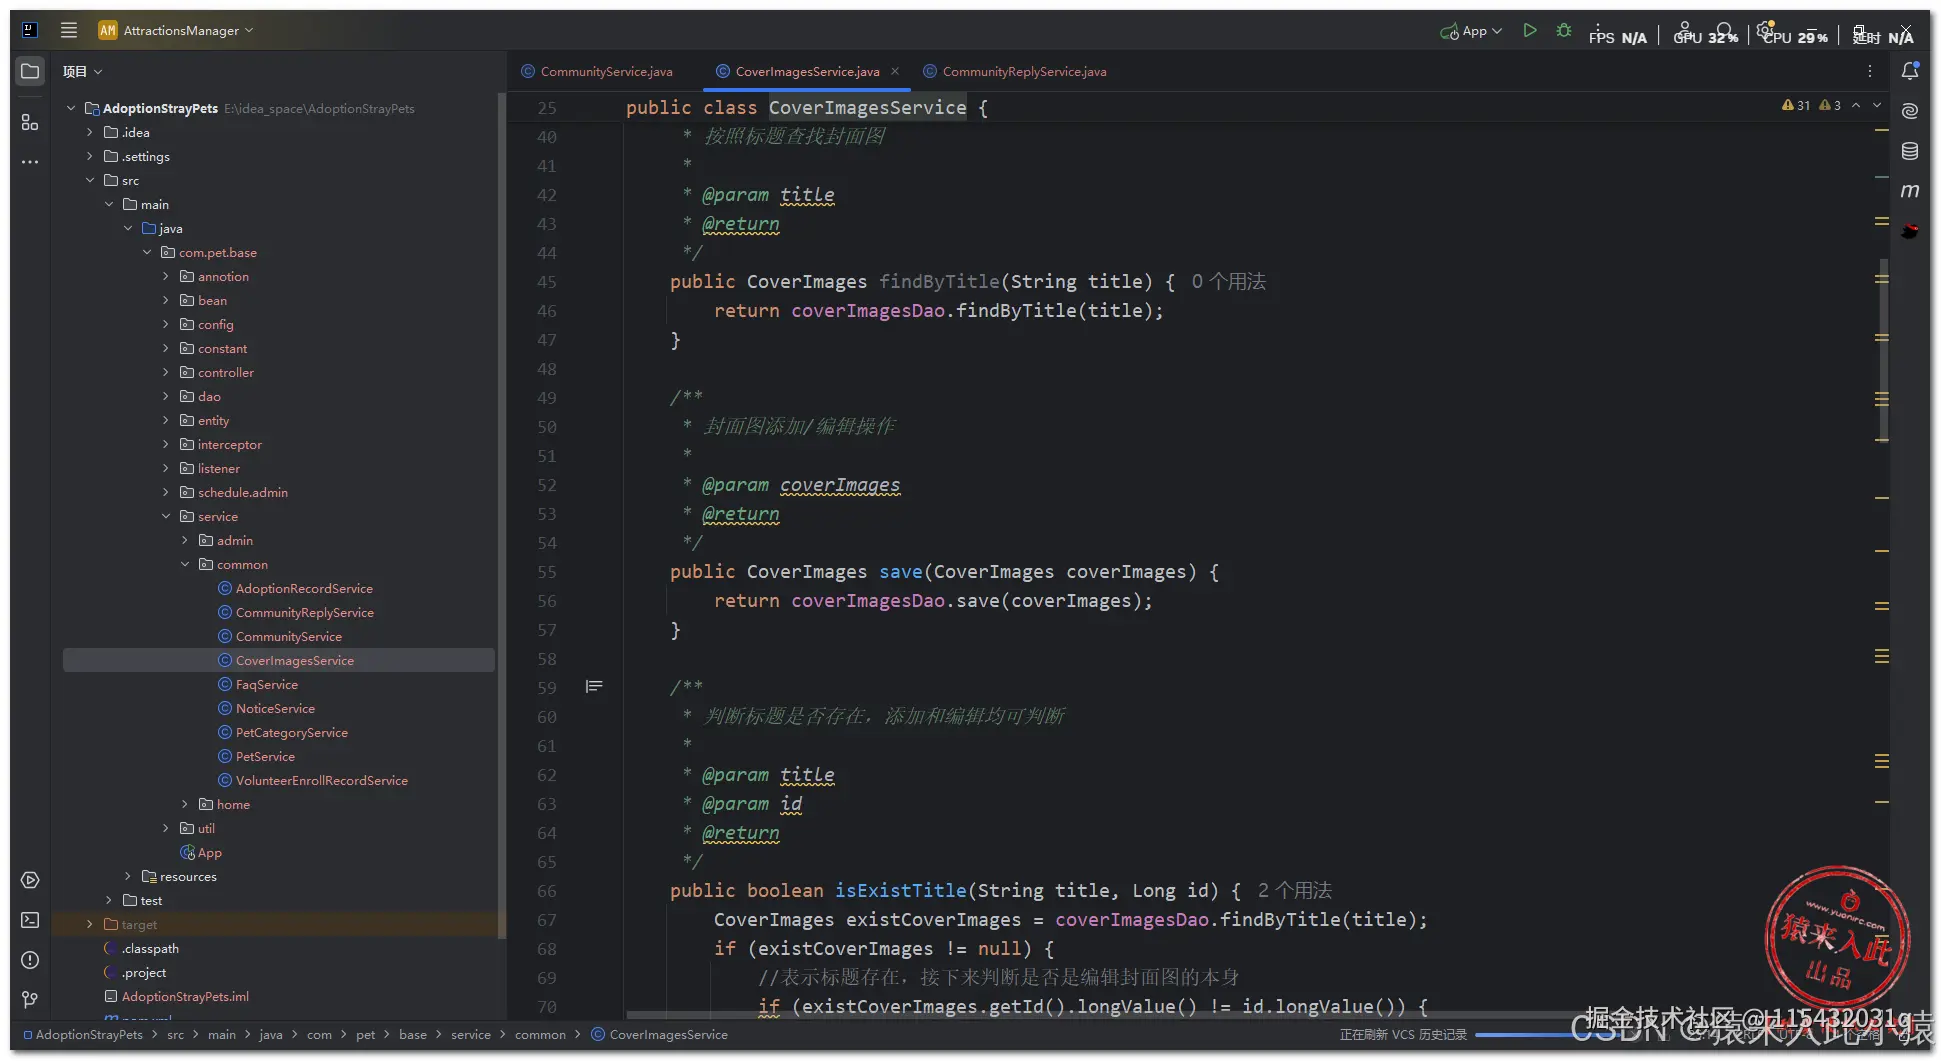Viewport: 1941px width, 1061px height.
Task: Select AdoptionRecordService in the project tree
Action: point(304,588)
